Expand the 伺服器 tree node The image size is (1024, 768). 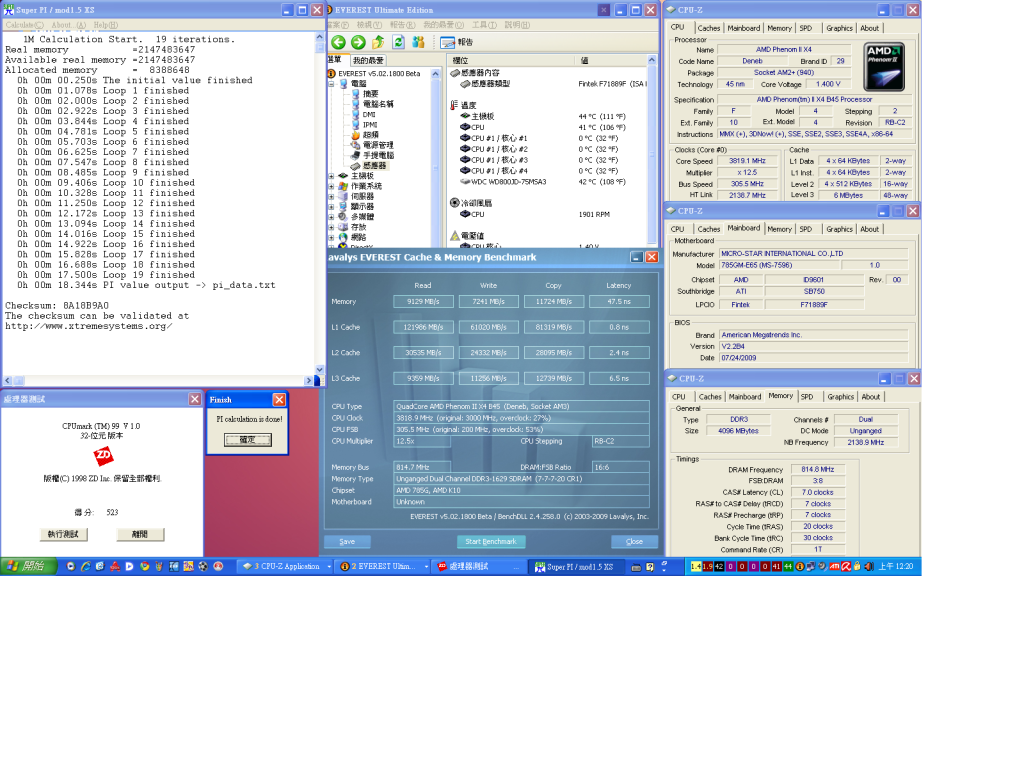pyautogui.click(x=331, y=197)
